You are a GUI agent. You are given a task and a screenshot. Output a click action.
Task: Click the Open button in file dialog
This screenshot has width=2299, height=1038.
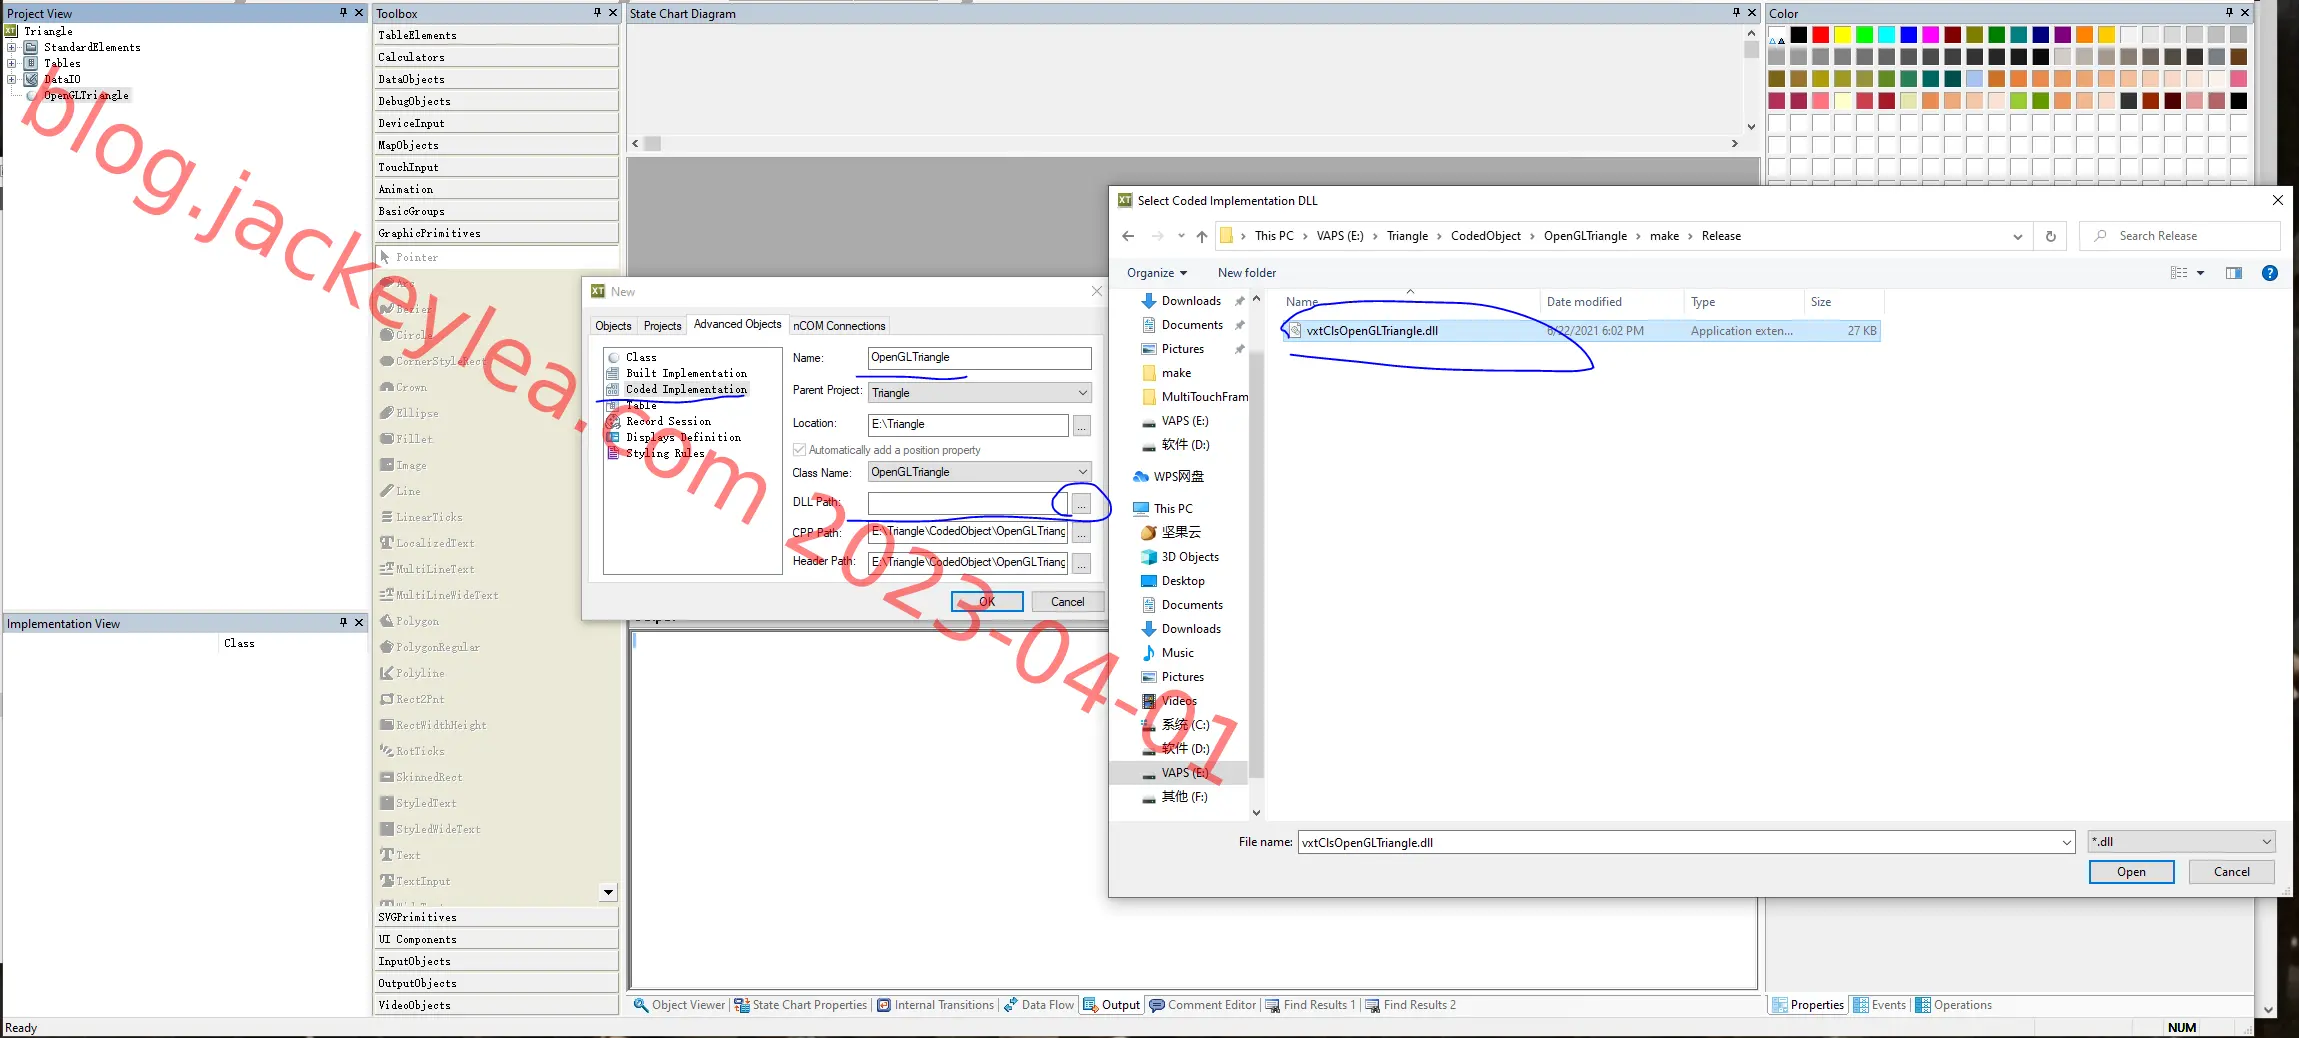pos(2131,872)
